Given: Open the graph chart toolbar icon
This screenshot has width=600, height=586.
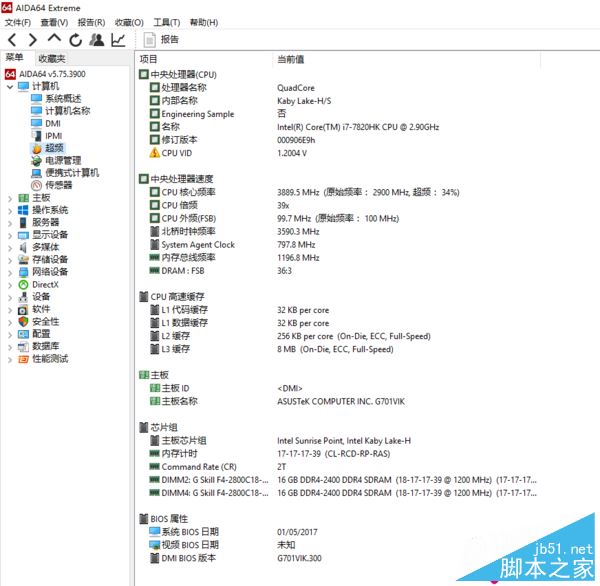Looking at the screenshot, I should pos(118,39).
